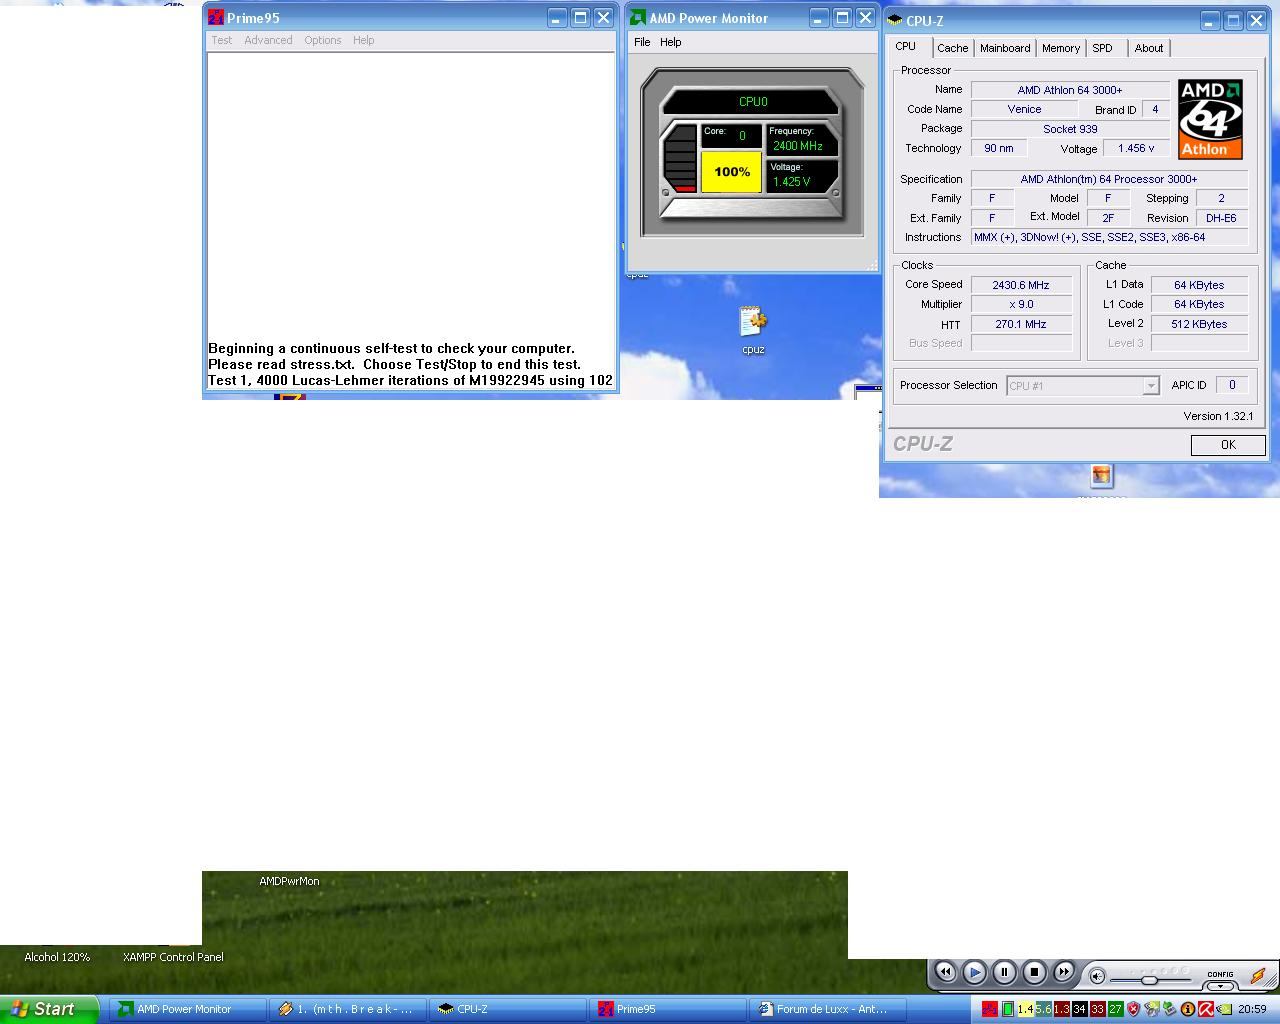Screen dimensions: 1280x1024
Task: Open the XAMPP Control Panel desktop shortcut
Action: [173, 957]
